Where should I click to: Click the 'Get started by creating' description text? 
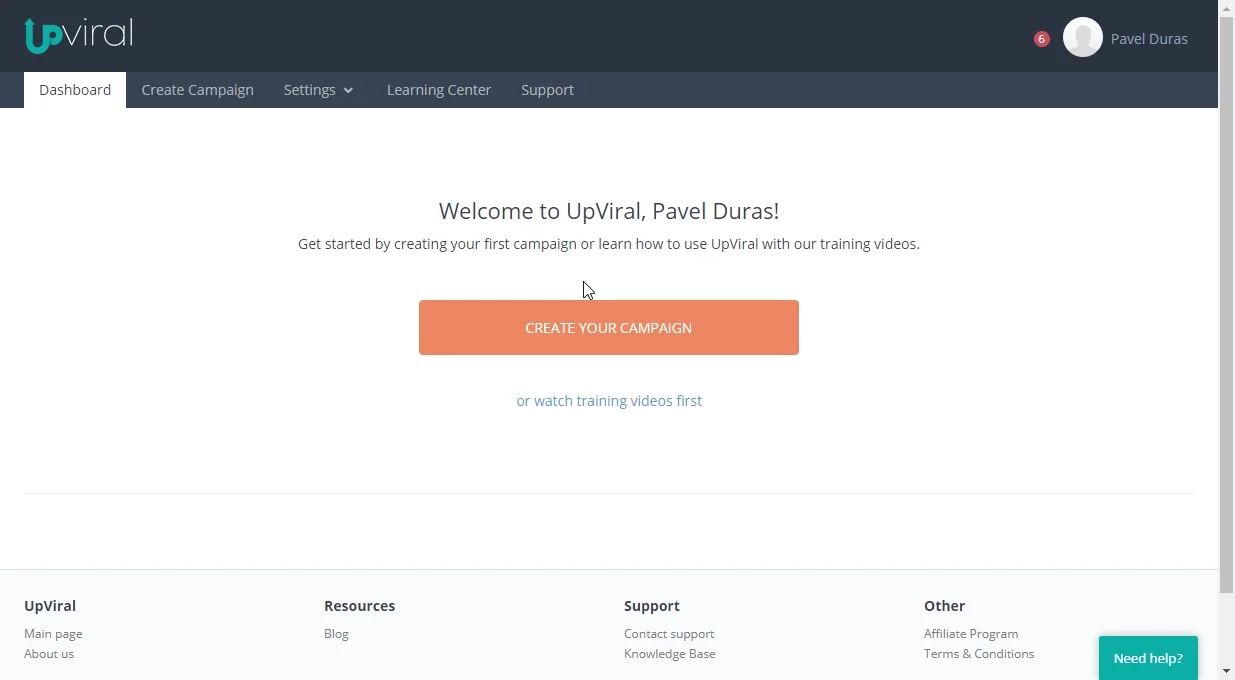(609, 244)
